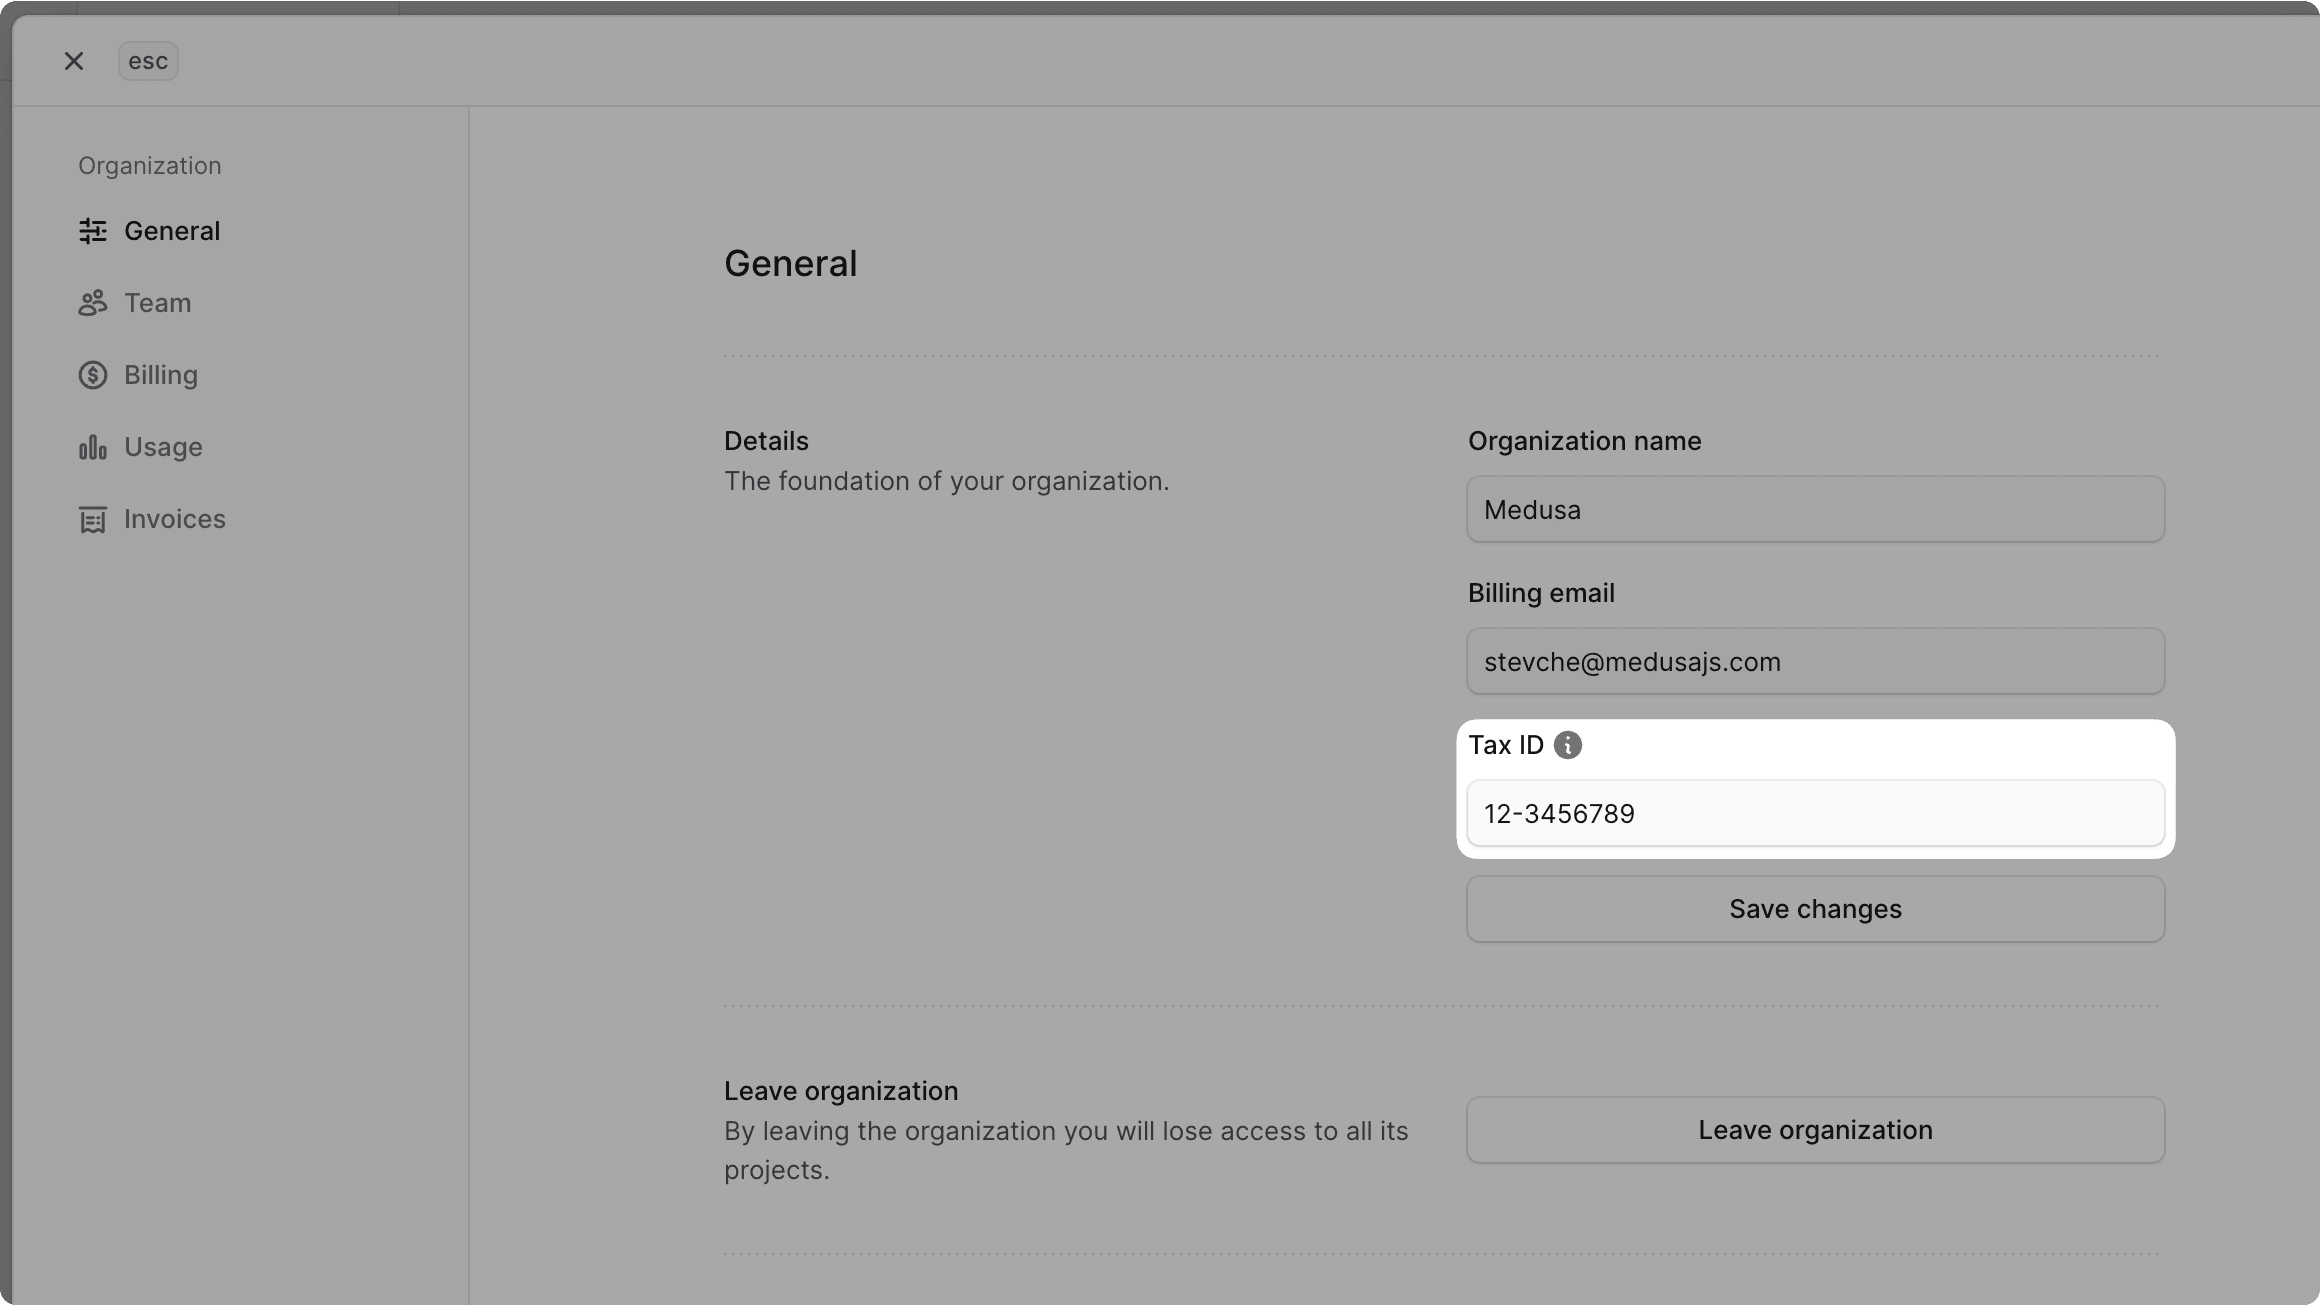This screenshot has width=2320, height=1305.
Task: Click the General page heading
Action: [790, 264]
